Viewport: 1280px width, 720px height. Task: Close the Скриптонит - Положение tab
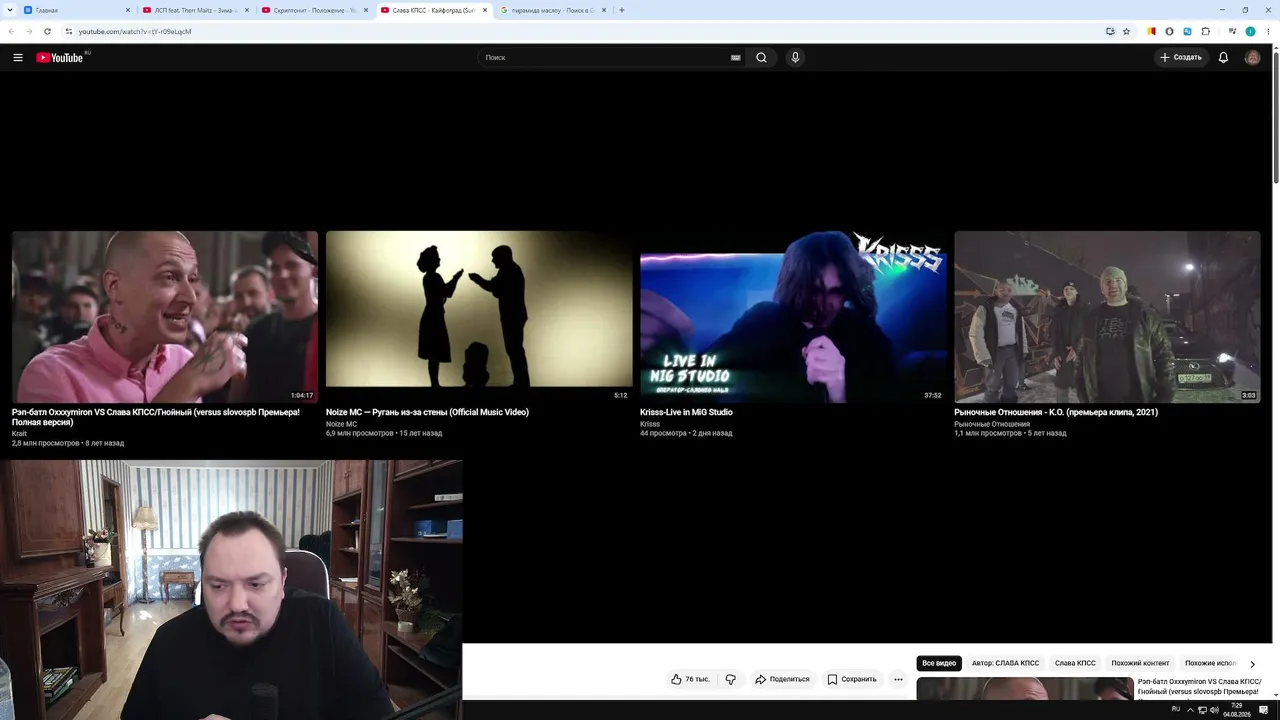pyautogui.click(x=366, y=10)
